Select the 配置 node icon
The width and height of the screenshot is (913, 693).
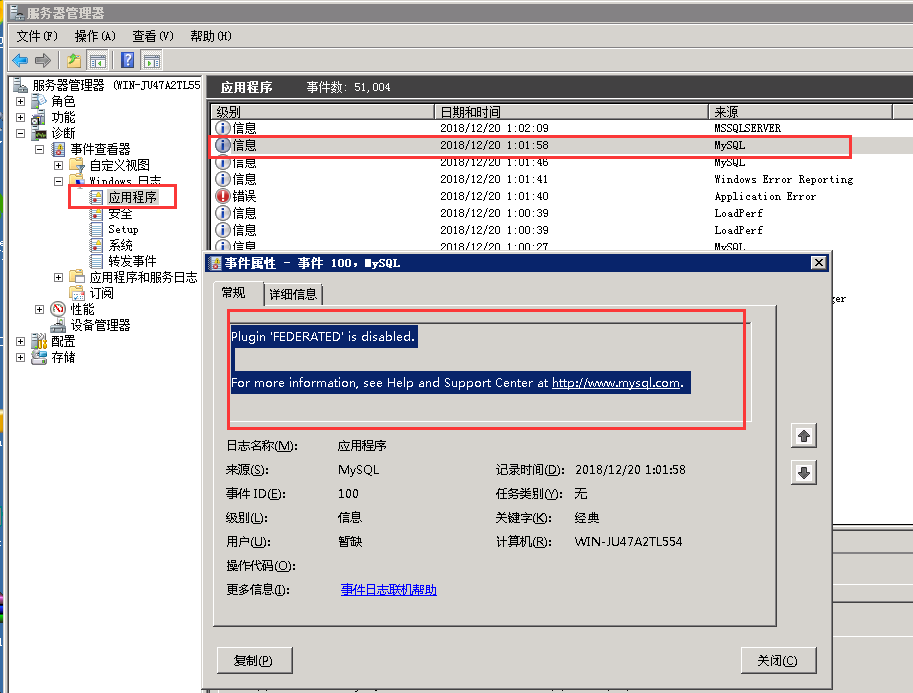pyautogui.click(x=39, y=341)
